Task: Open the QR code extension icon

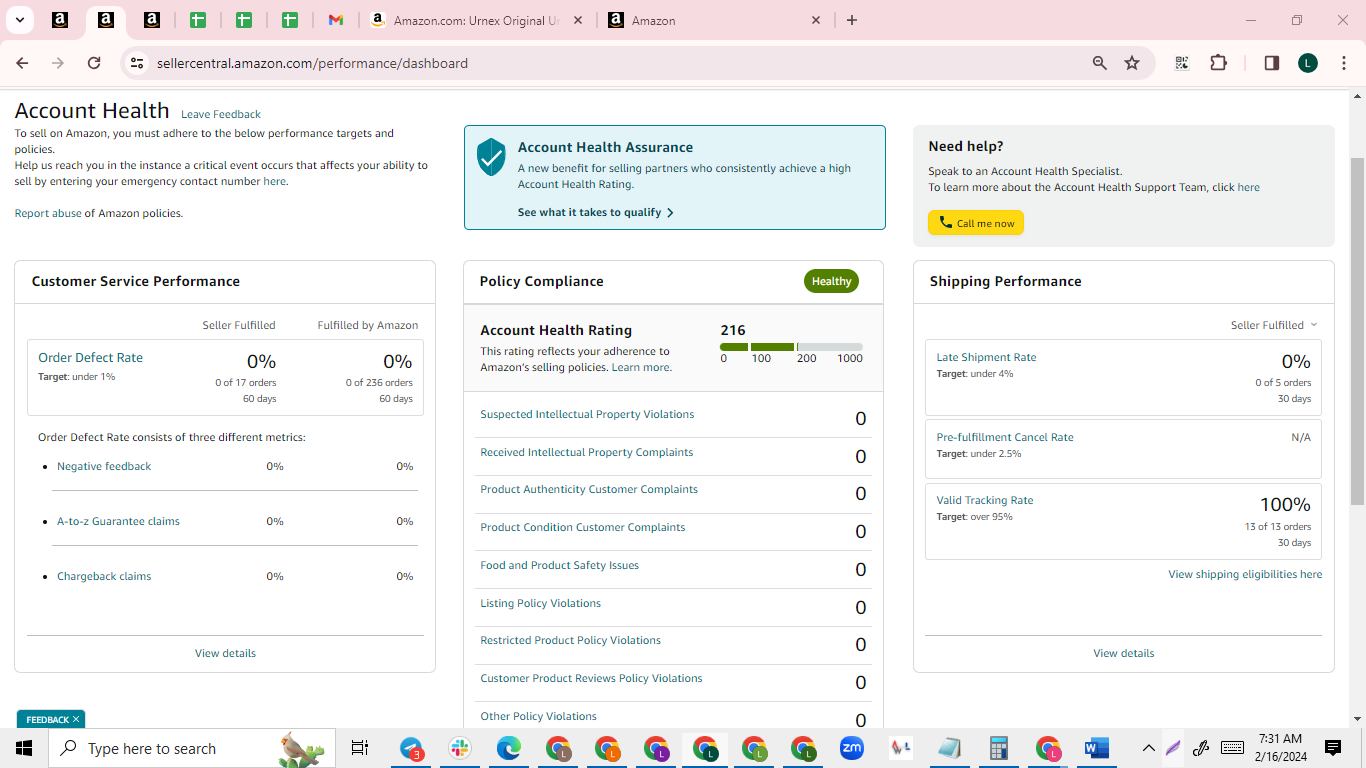Action: (x=1182, y=63)
